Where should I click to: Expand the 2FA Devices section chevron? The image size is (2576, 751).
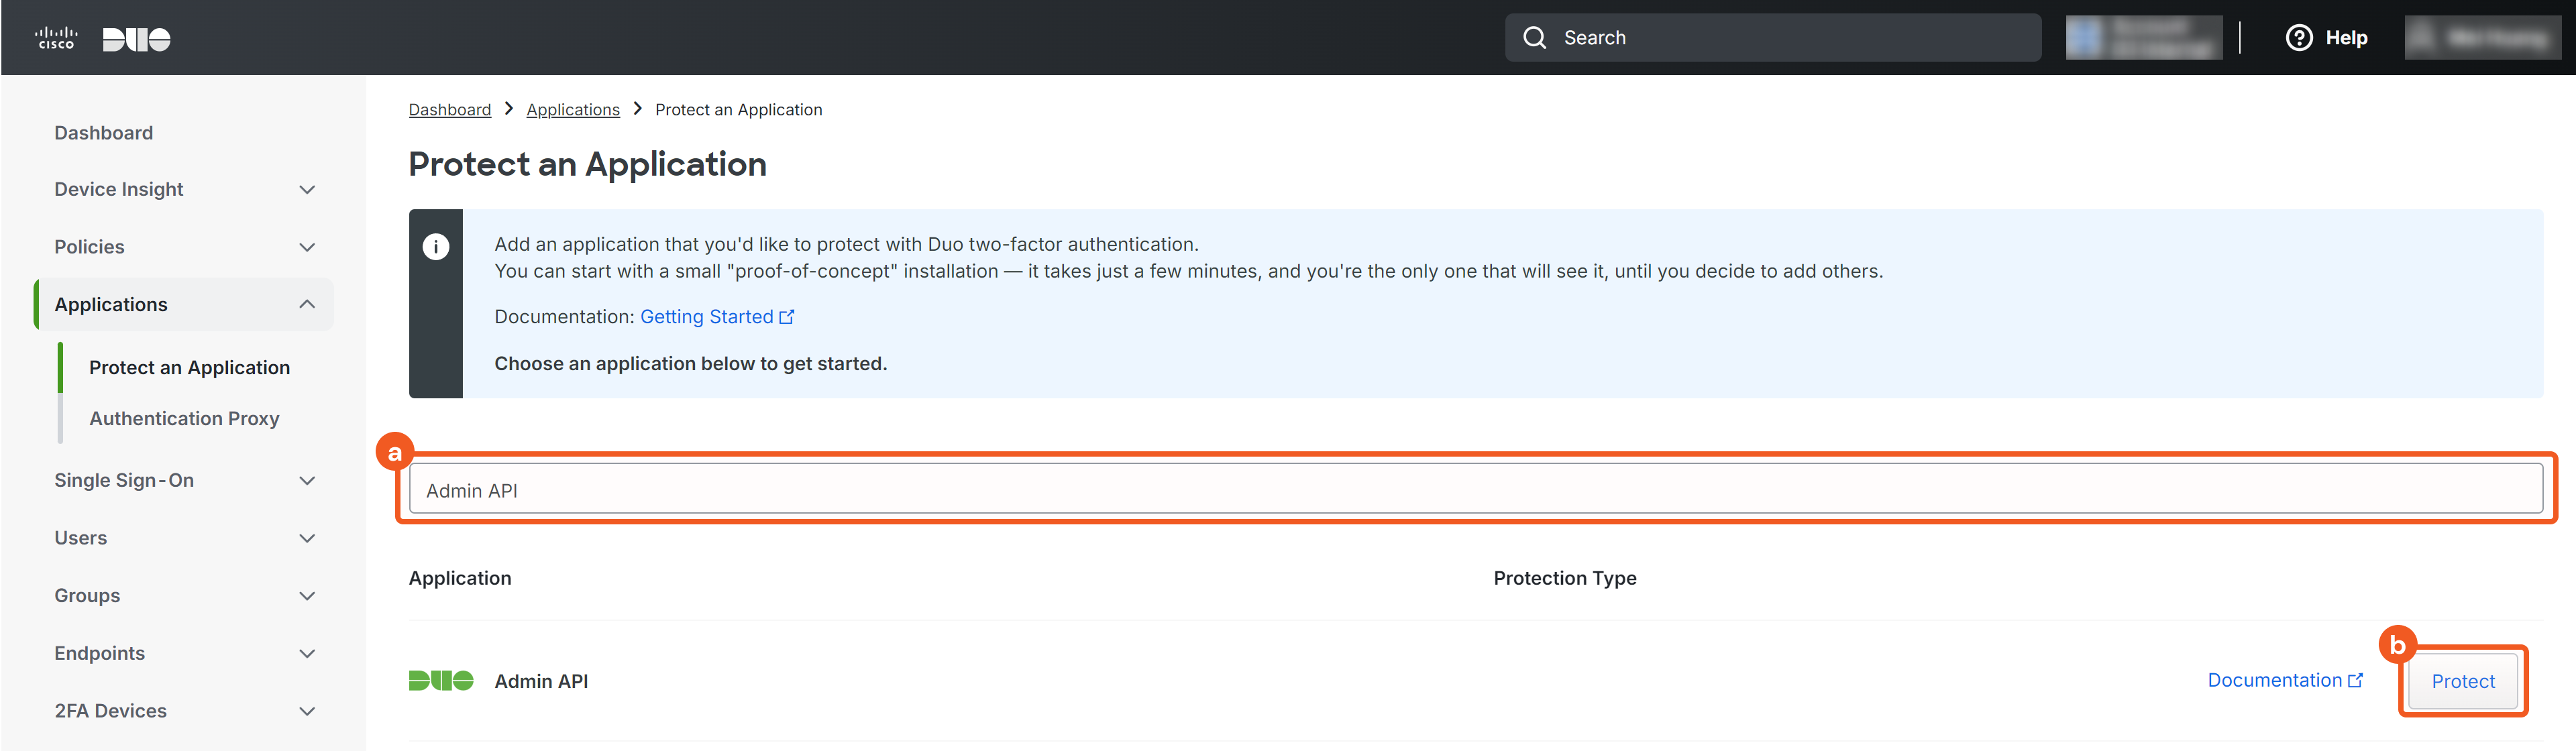(307, 711)
